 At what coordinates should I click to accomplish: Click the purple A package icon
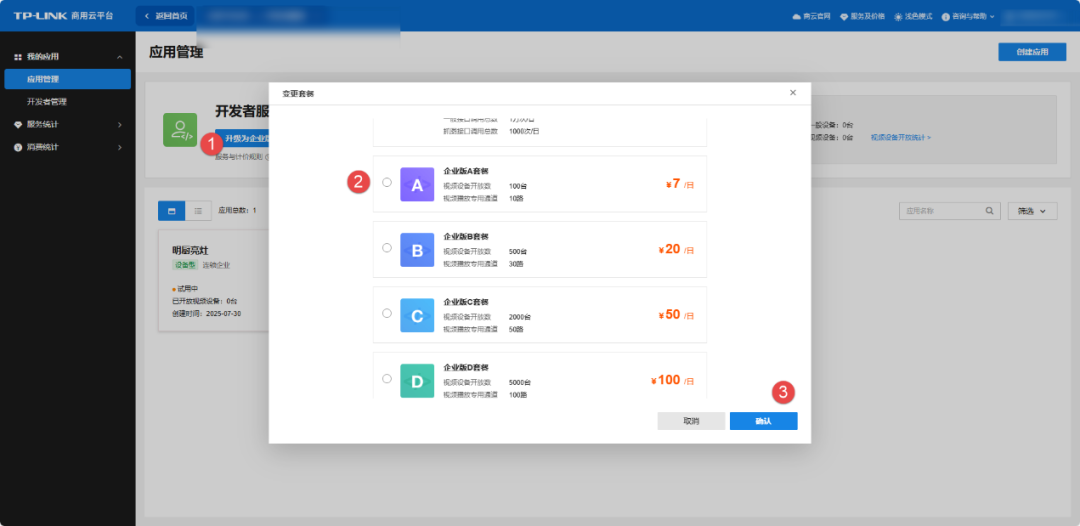417,185
